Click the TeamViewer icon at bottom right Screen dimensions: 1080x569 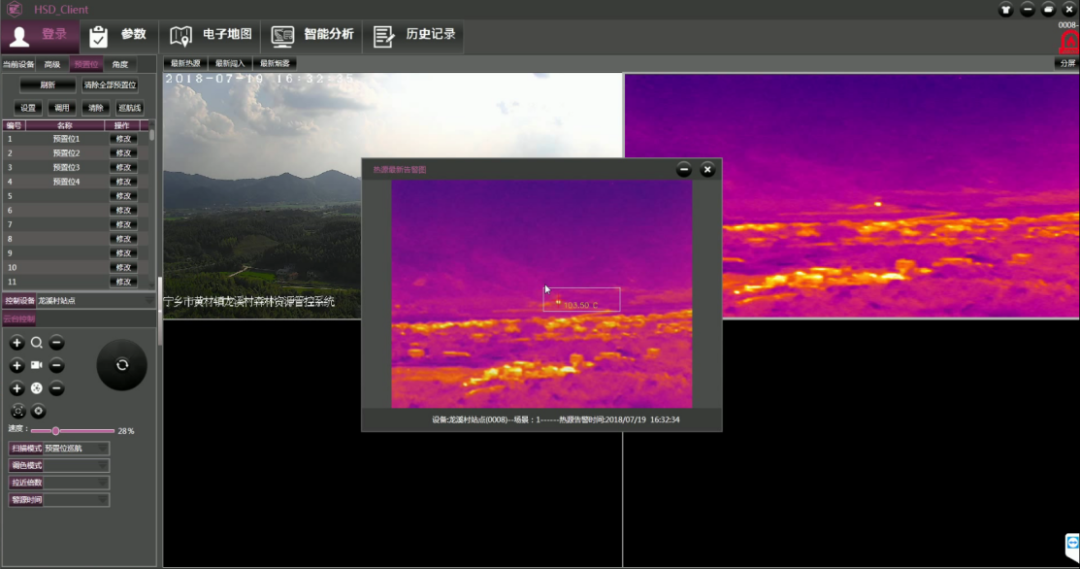tap(1071, 545)
